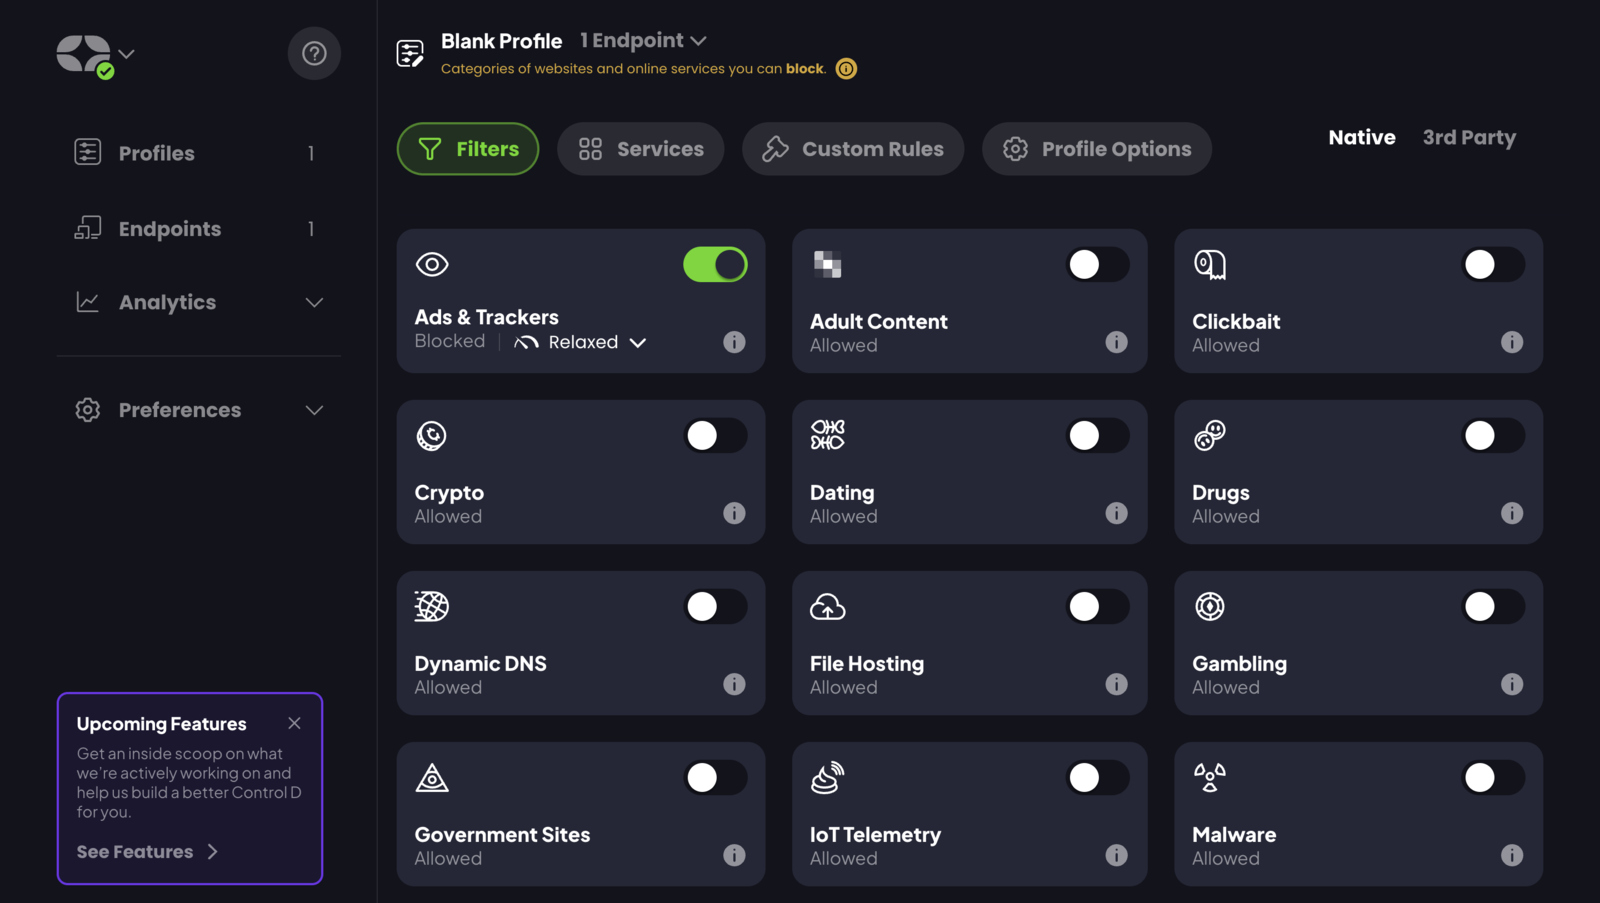
Task: Open the info icon on Malware card
Action: tap(1512, 855)
